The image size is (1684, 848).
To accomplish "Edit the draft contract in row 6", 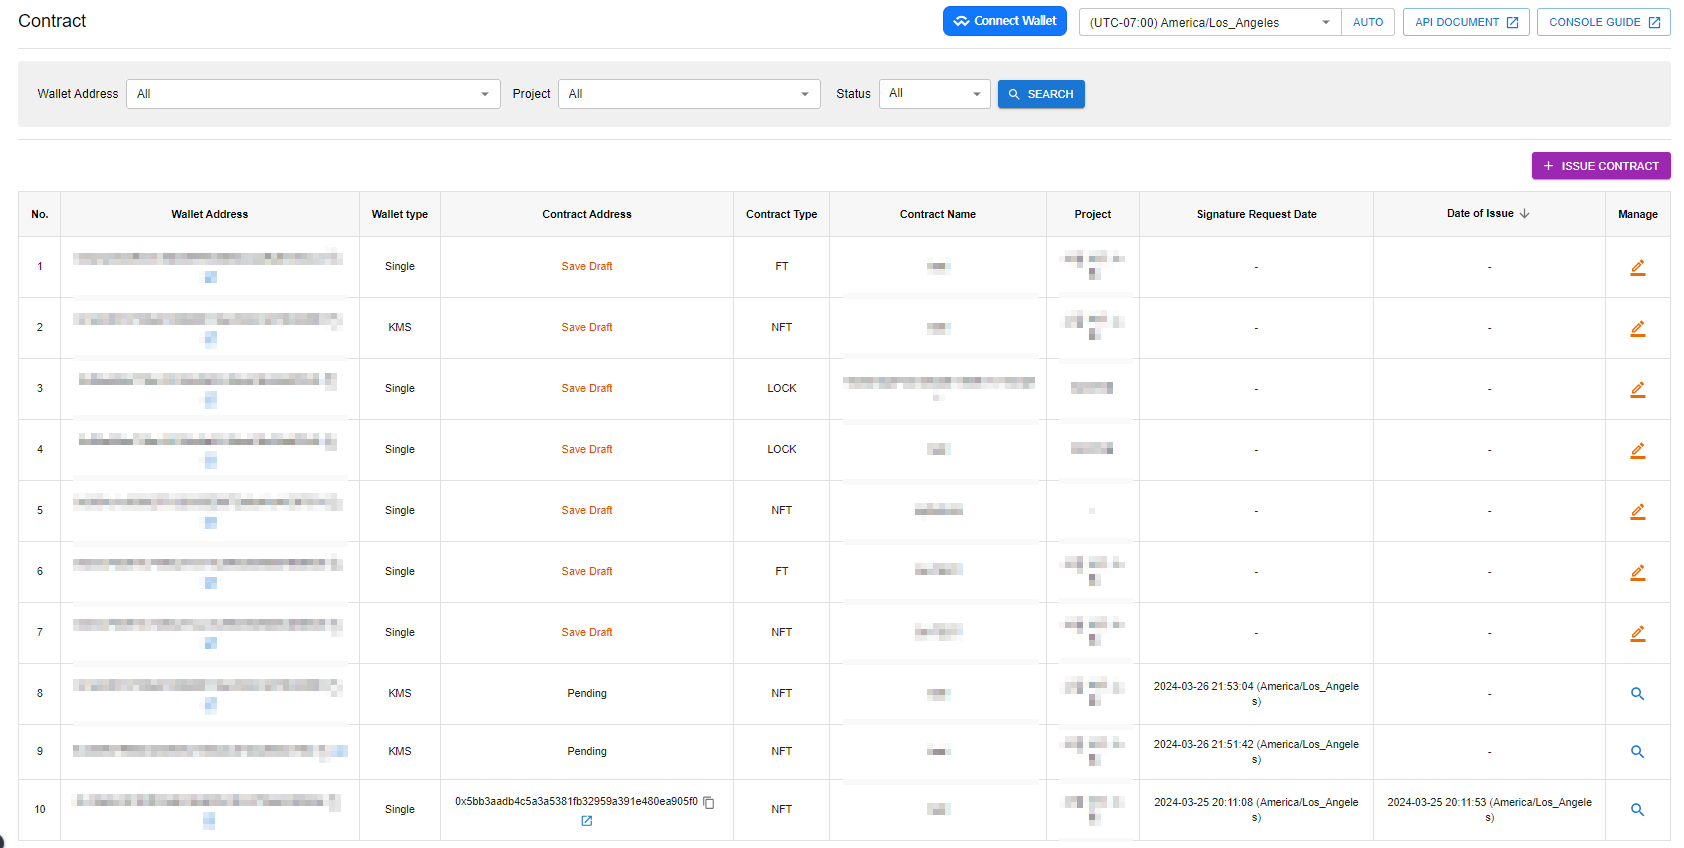I will pyautogui.click(x=1637, y=572).
